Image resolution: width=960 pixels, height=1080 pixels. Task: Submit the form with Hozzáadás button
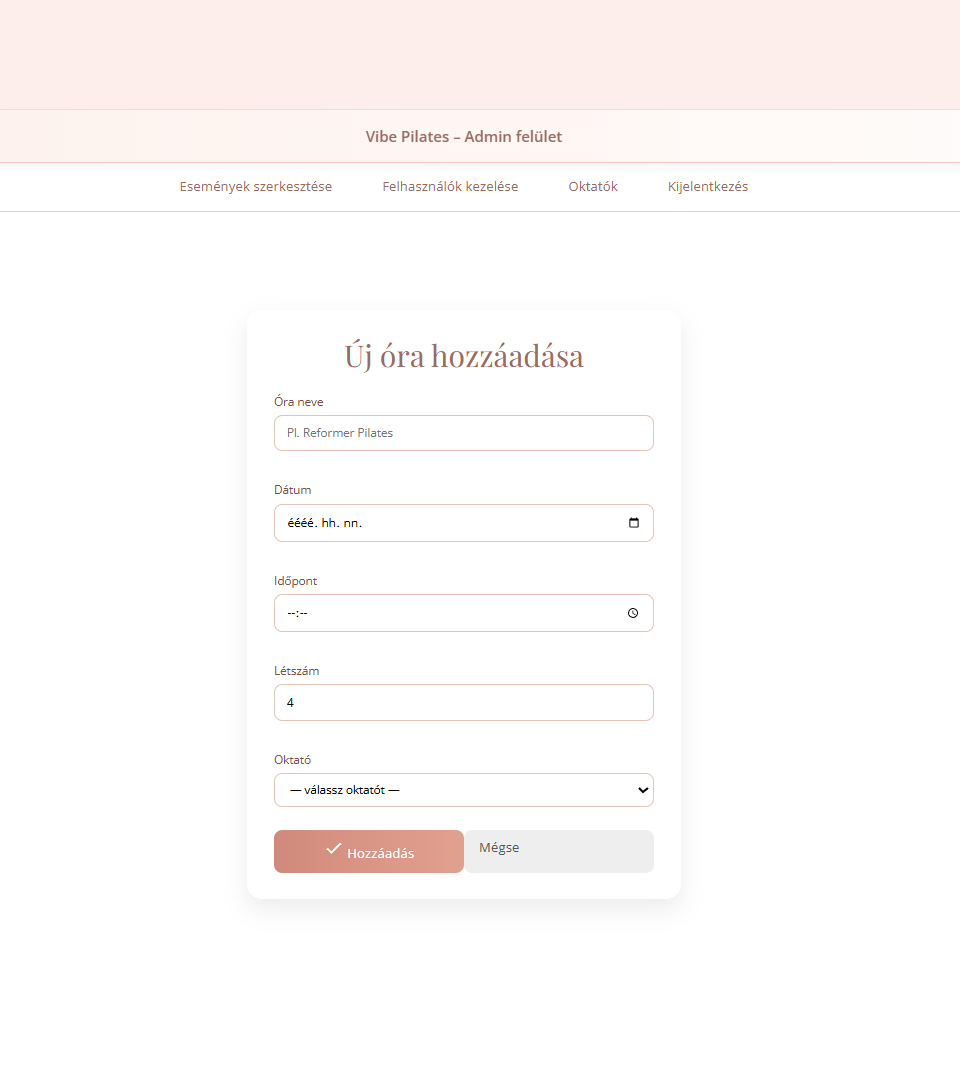click(x=369, y=852)
